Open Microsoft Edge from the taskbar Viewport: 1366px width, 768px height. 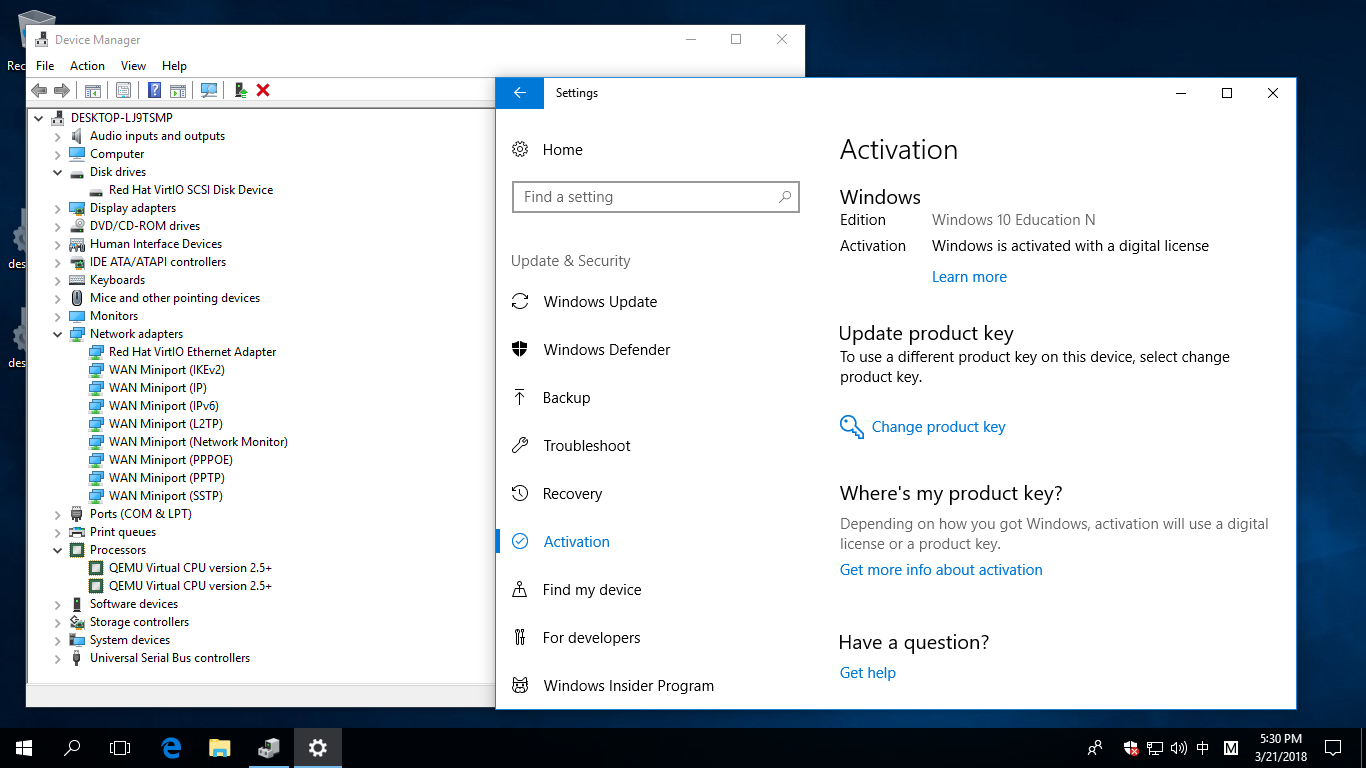(x=172, y=748)
